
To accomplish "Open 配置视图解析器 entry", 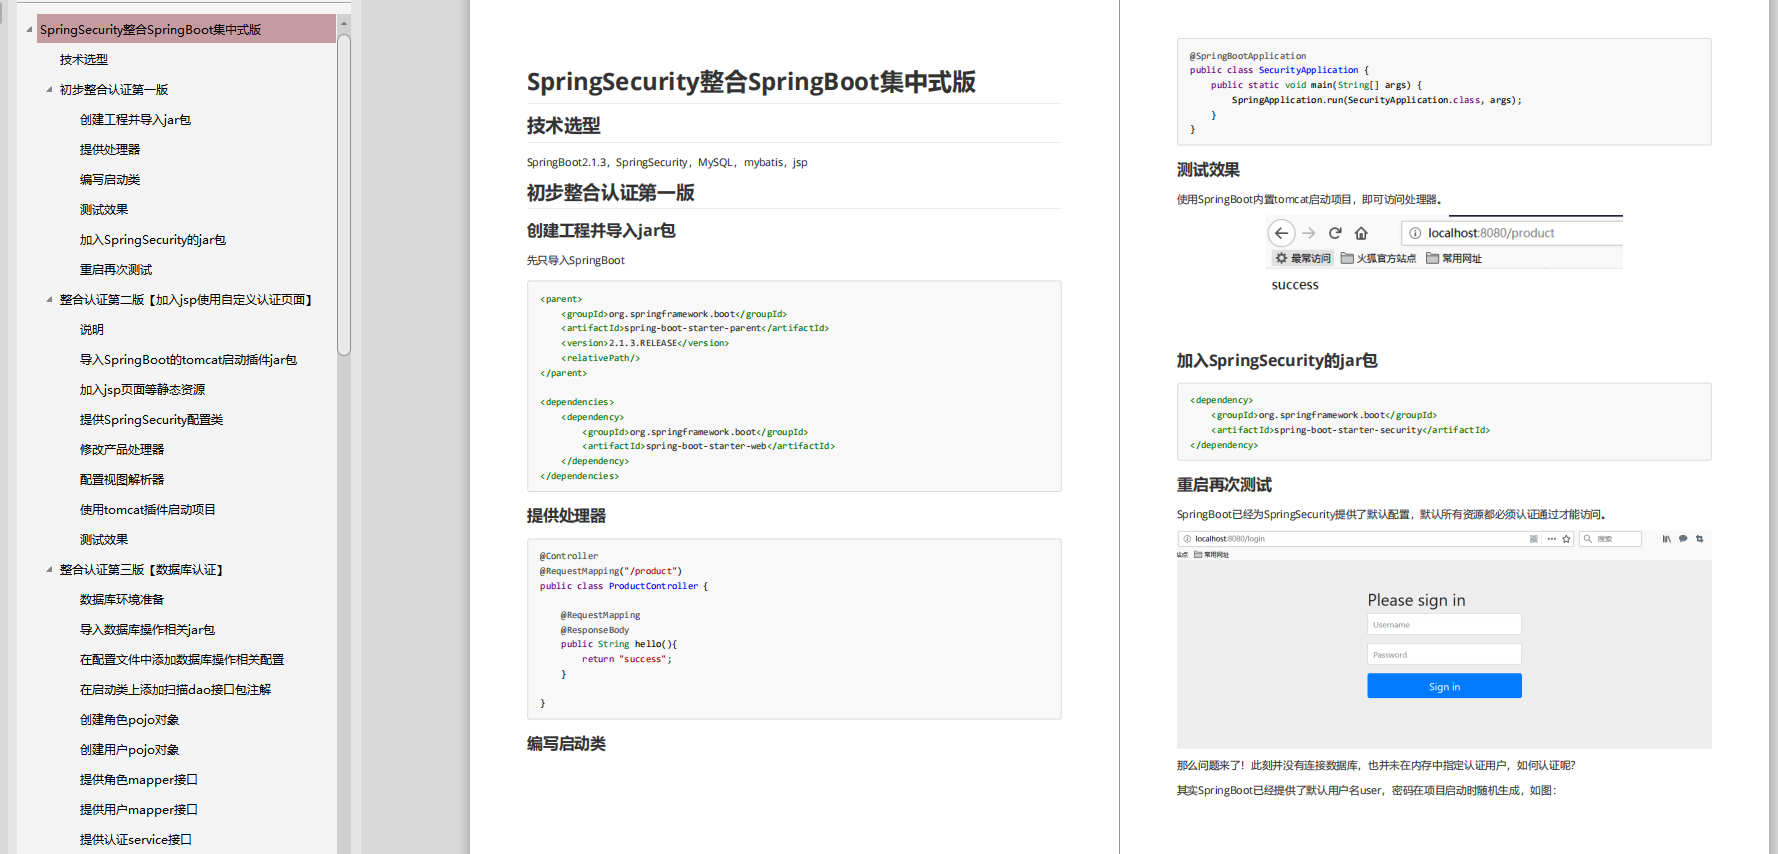I will pos(122,480).
